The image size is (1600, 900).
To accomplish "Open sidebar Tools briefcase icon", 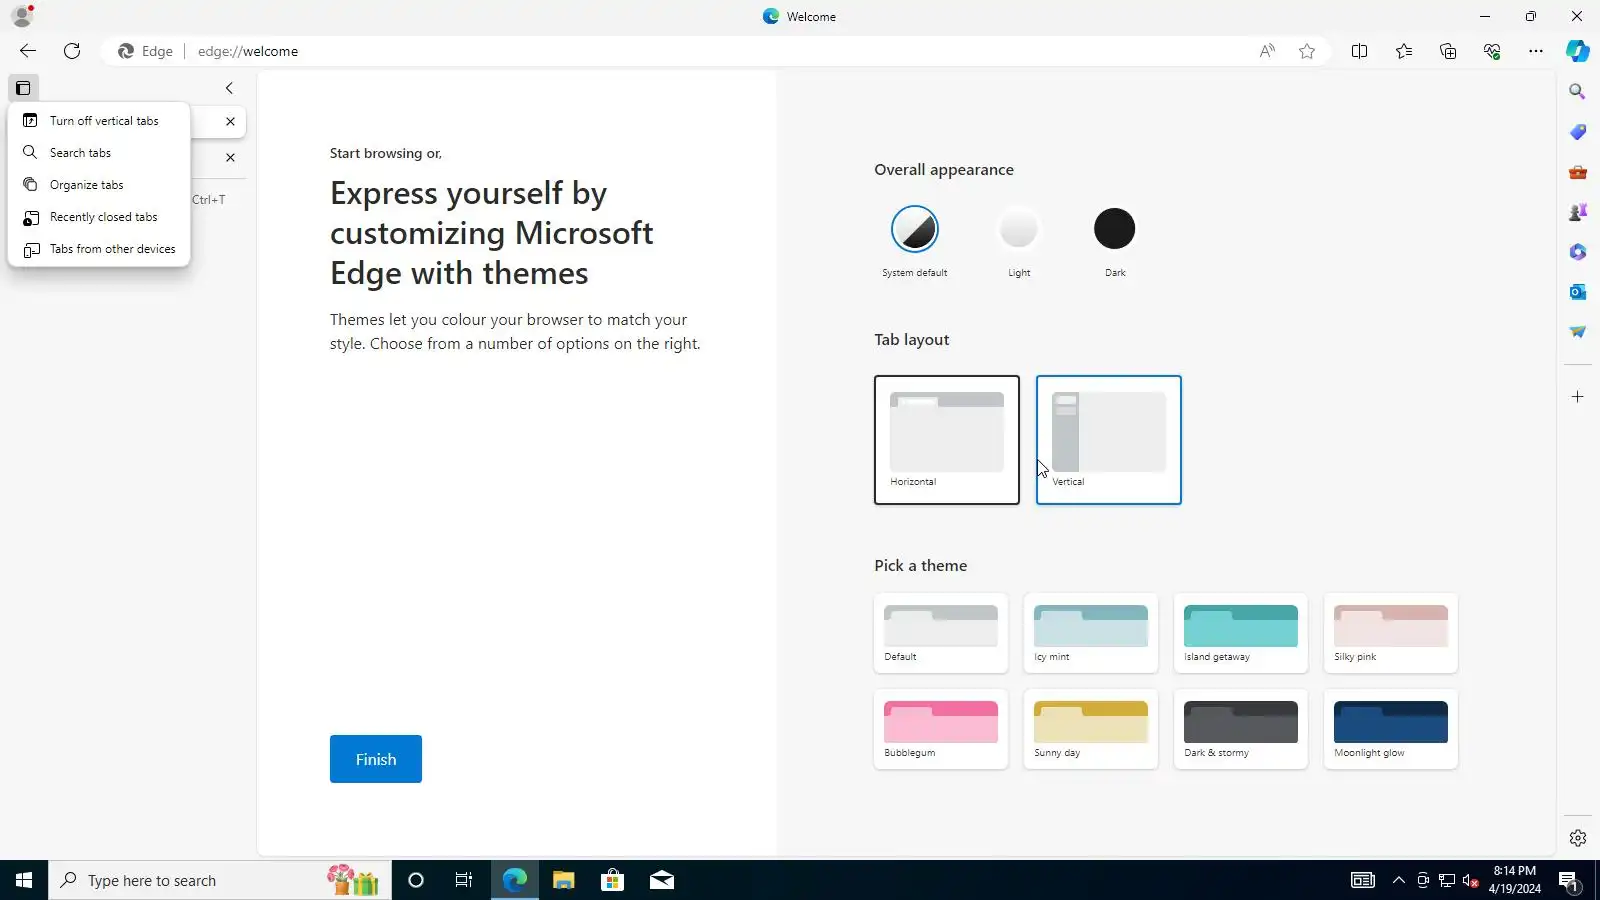I will coord(1578,172).
